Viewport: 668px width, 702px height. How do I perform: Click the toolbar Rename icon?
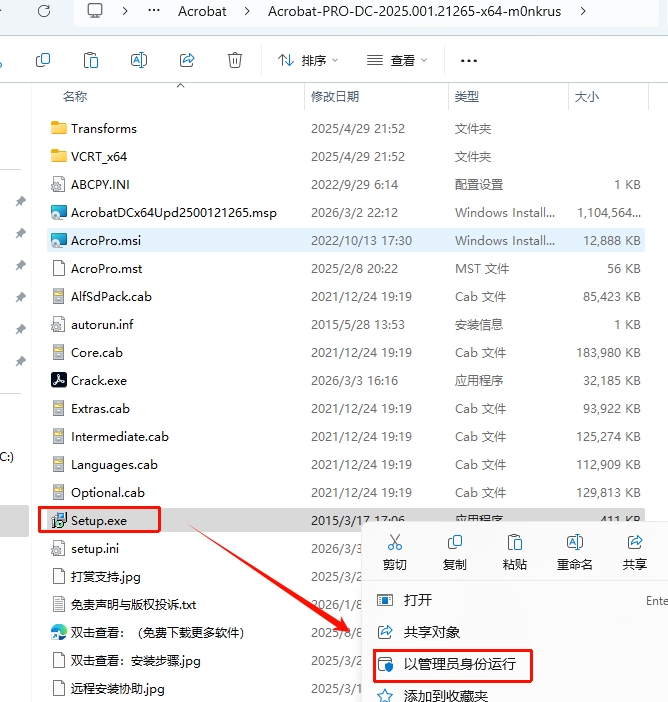(139, 60)
